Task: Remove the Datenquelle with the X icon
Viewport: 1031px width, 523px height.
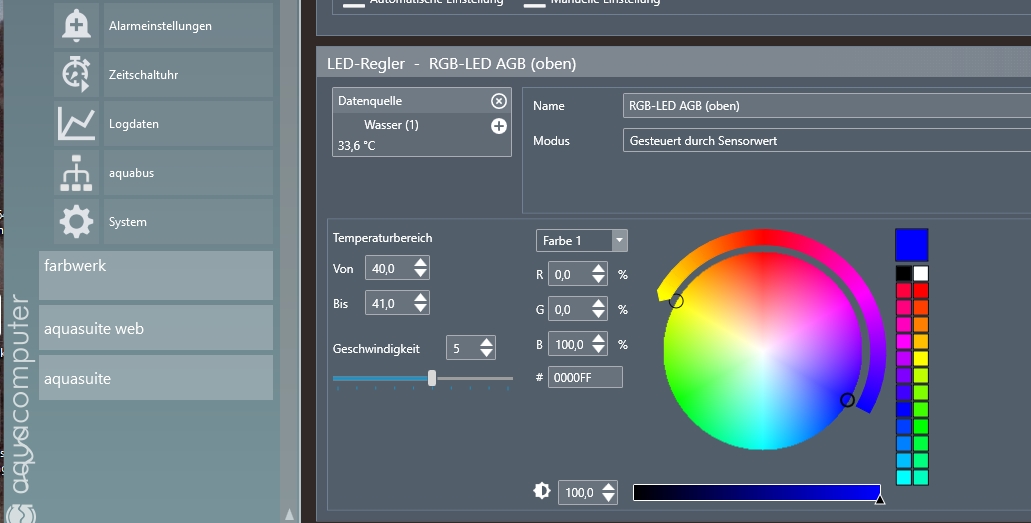Action: tap(499, 101)
